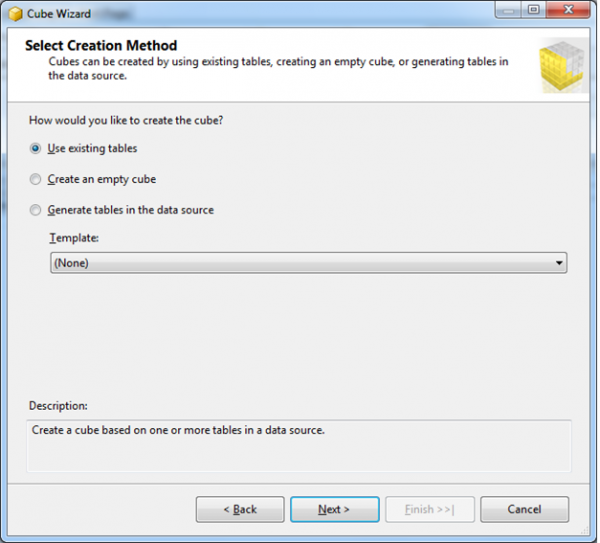Image resolution: width=600 pixels, height=543 pixels.
Task: Click the Cube Wizard title text
Action: pyautogui.click(x=59, y=14)
